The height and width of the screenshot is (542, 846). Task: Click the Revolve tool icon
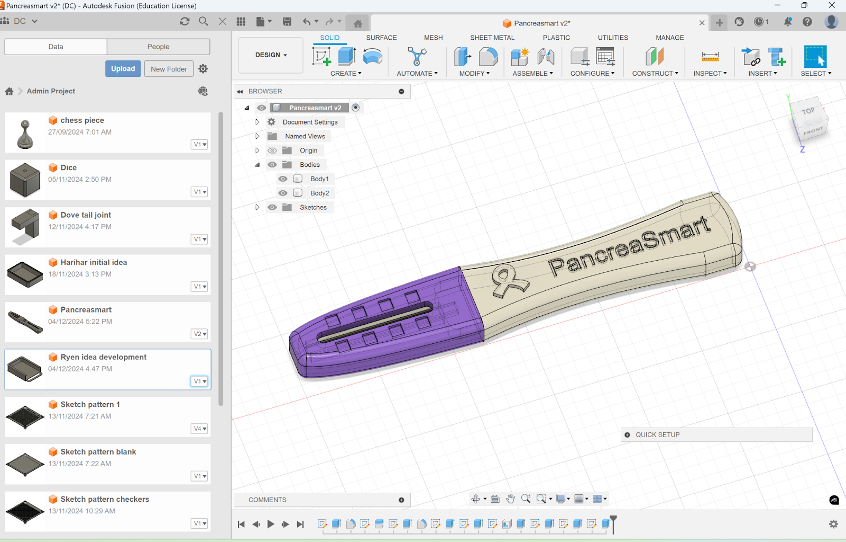click(372, 57)
